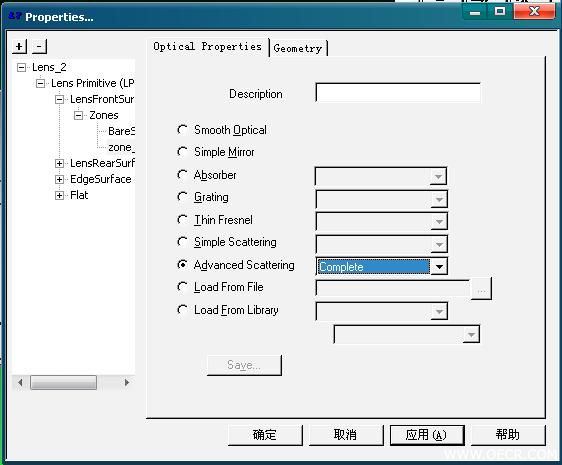This screenshot has height=465, width=562.
Task: Select the Lens_2 root tree label
Action: pyautogui.click(x=49, y=67)
